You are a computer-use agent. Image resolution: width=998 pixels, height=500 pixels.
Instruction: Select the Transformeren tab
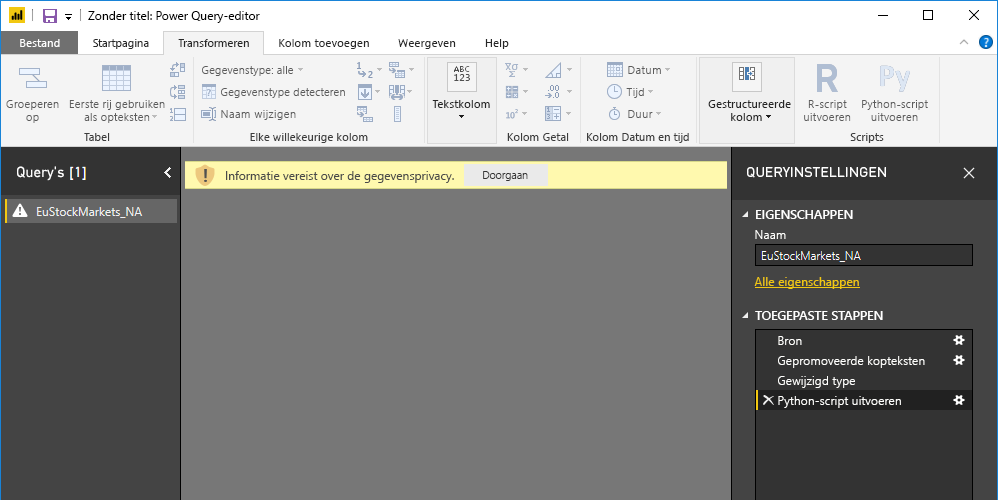[x=214, y=43]
